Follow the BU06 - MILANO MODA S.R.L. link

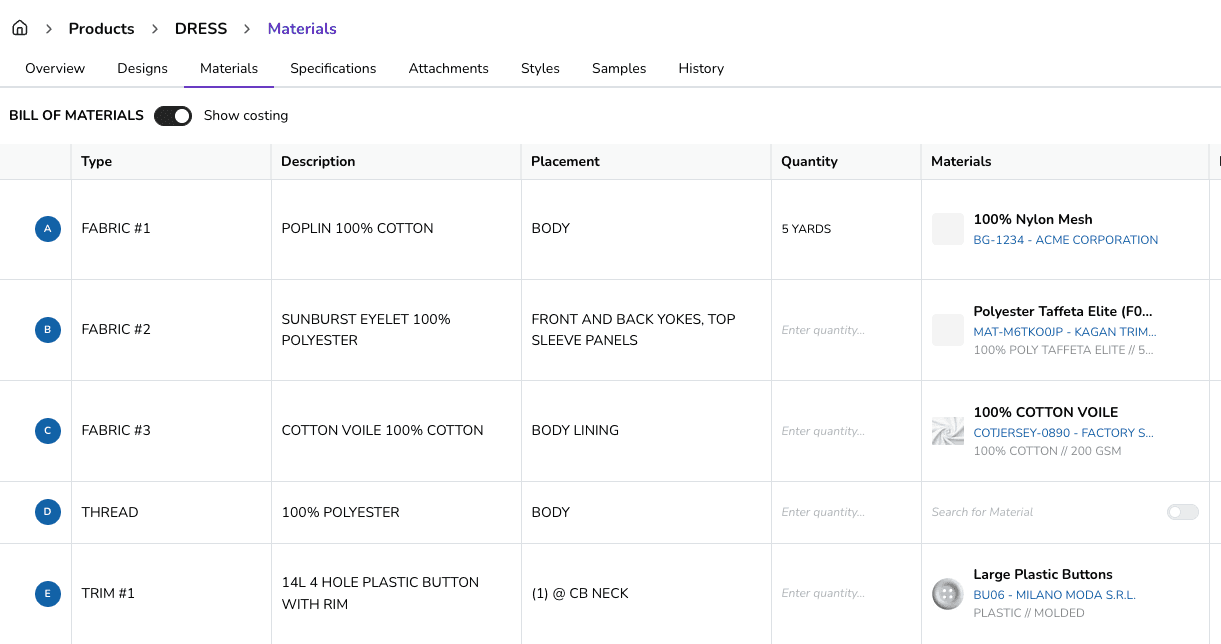tap(1054, 595)
